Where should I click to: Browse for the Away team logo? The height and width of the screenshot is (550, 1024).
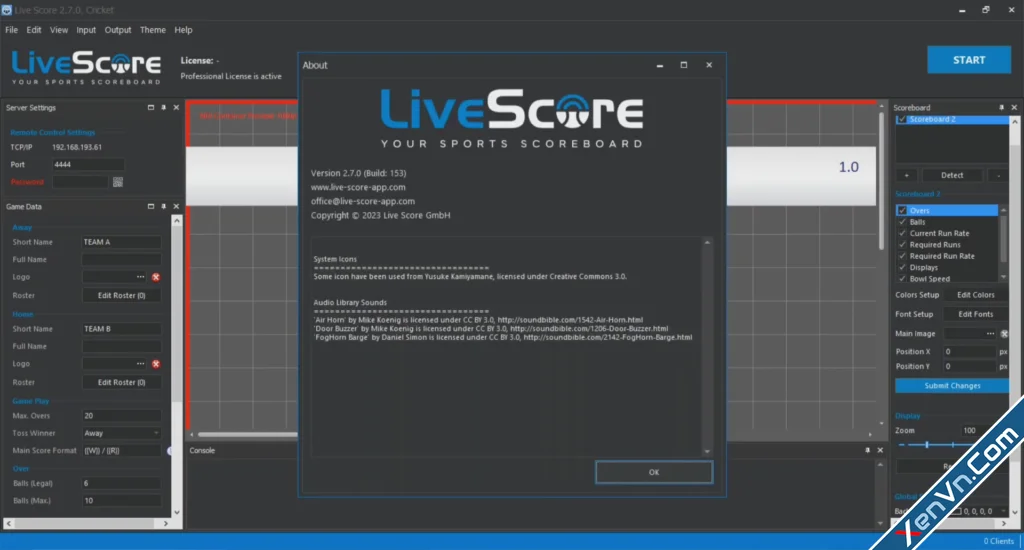coord(140,277)
